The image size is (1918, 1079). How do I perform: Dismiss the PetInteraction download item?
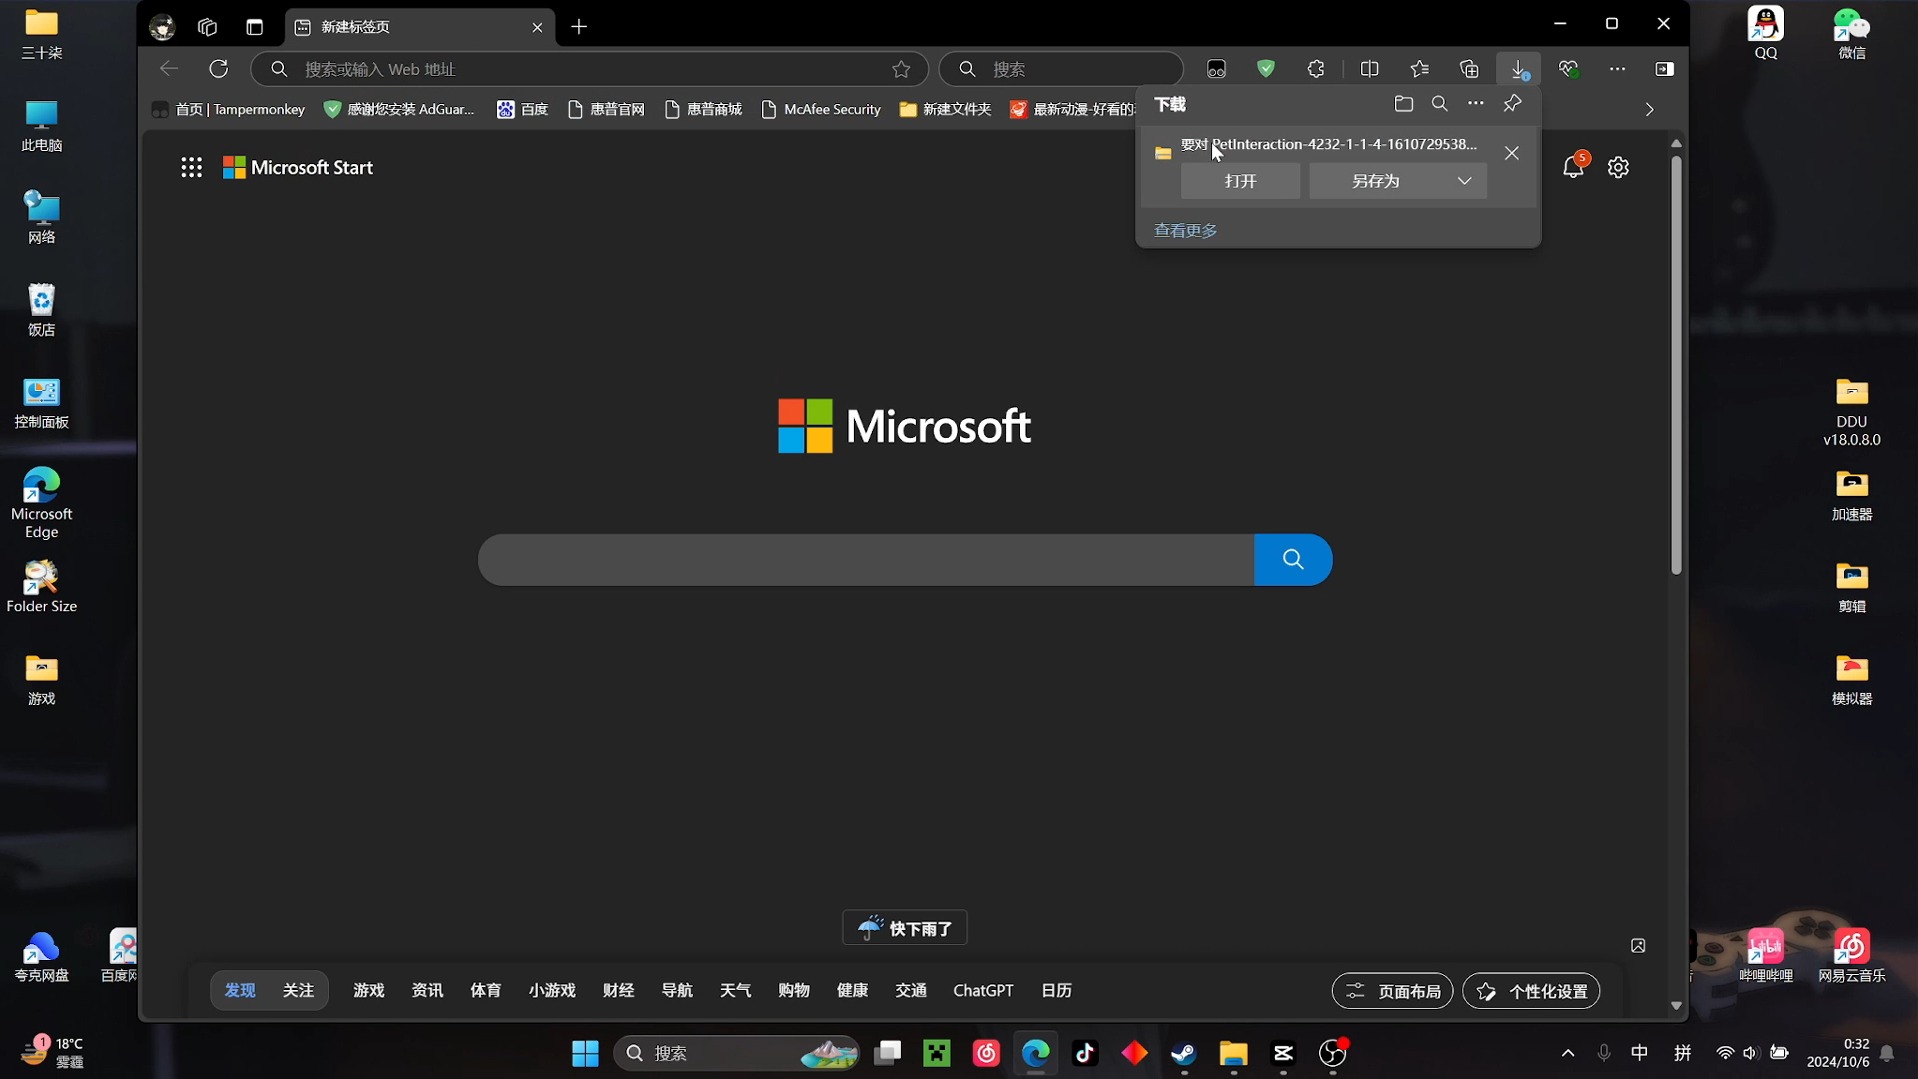coord(1511,153)
